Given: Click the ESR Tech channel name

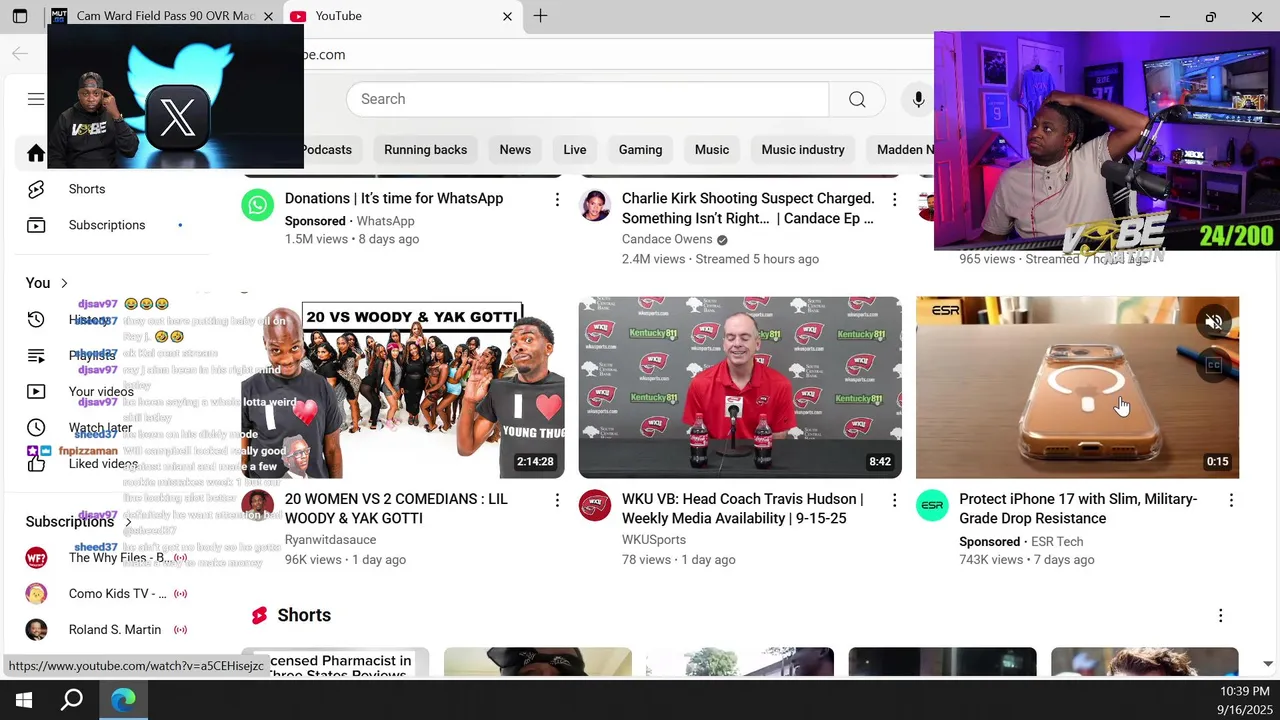Looking at the screenshot, I should pos(1057,542).
